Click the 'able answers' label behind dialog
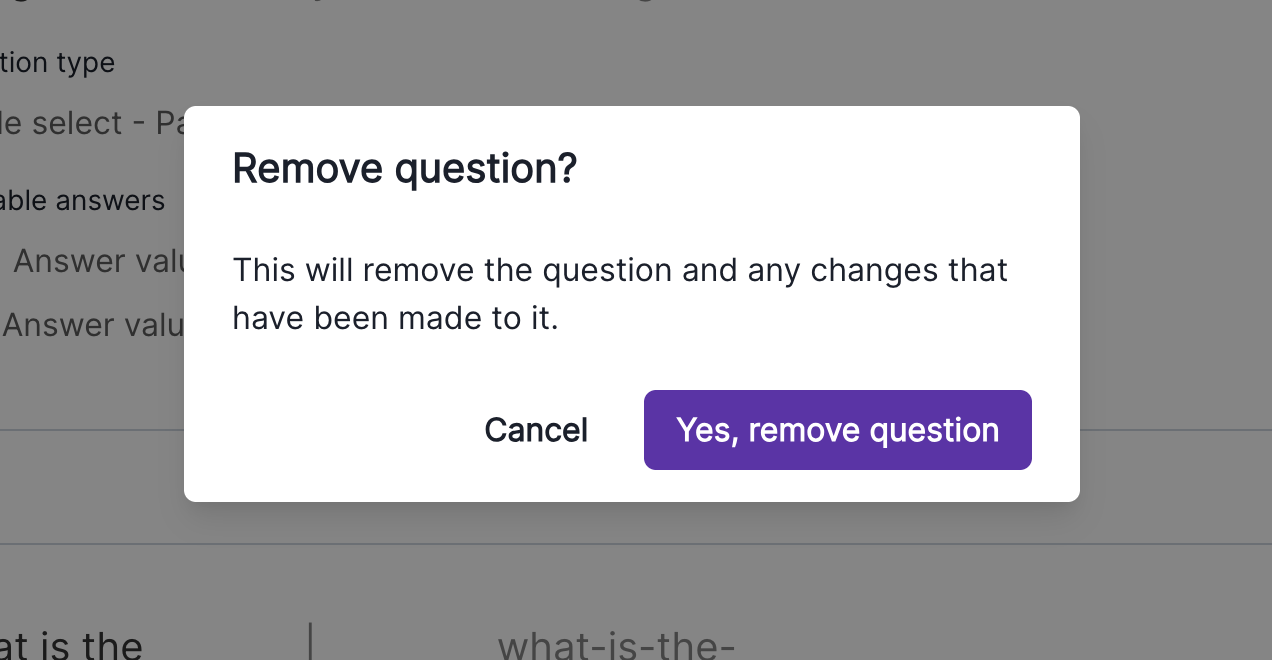Viewport: 1272px width, 660px height. [x=82, y=201]
